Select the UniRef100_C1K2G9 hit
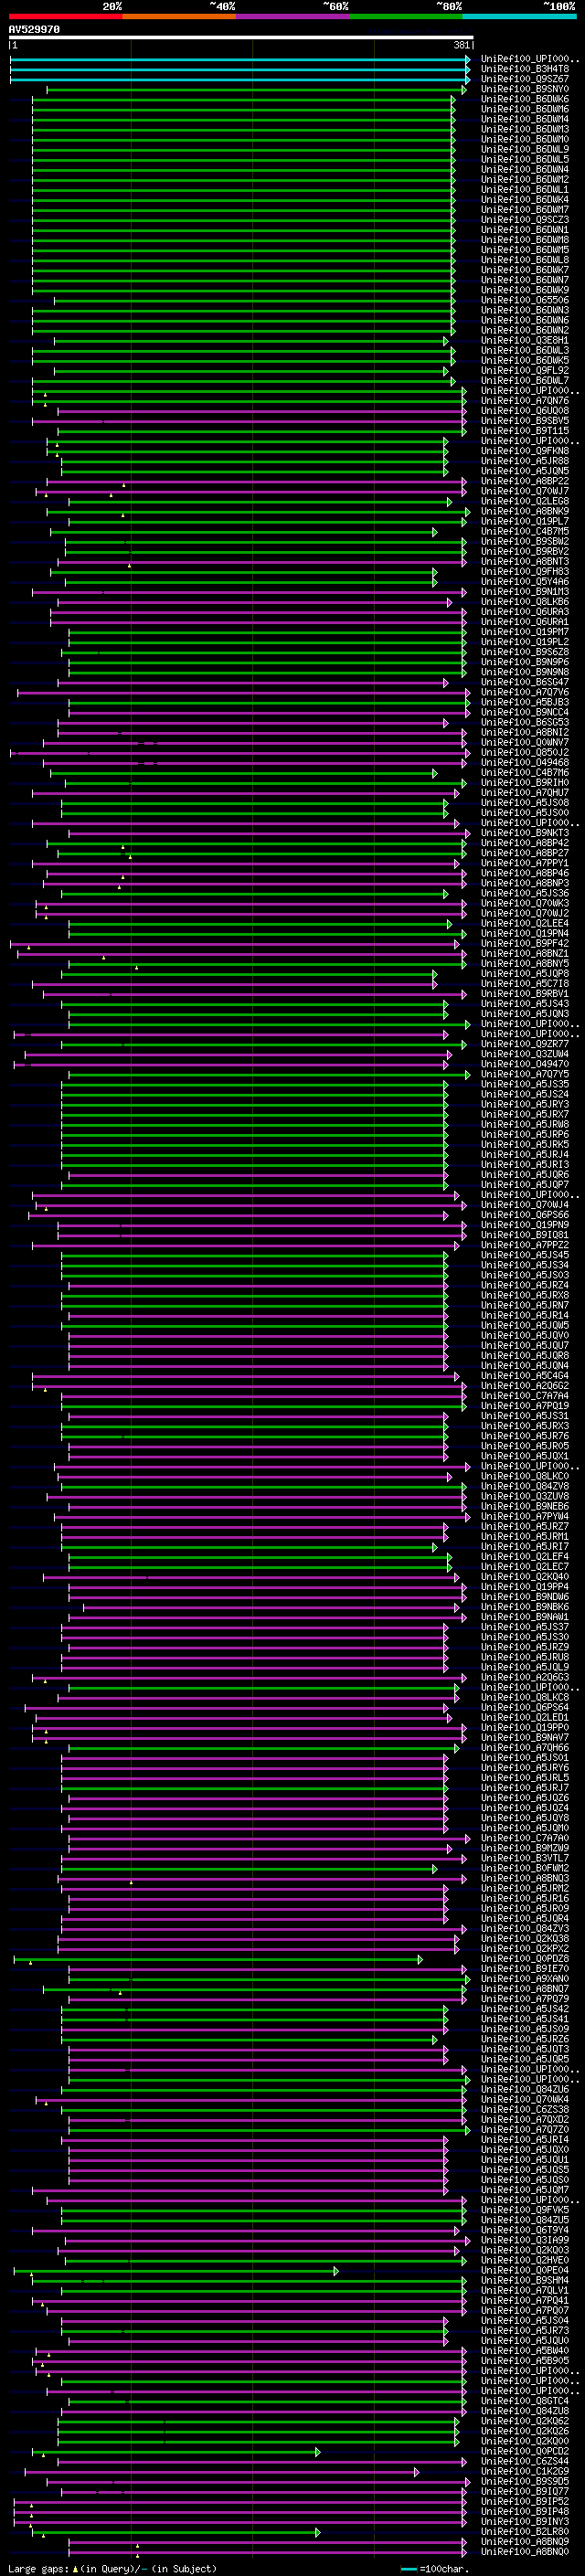The height and width of the screenshot is (2576, 585). (525, 2471)
